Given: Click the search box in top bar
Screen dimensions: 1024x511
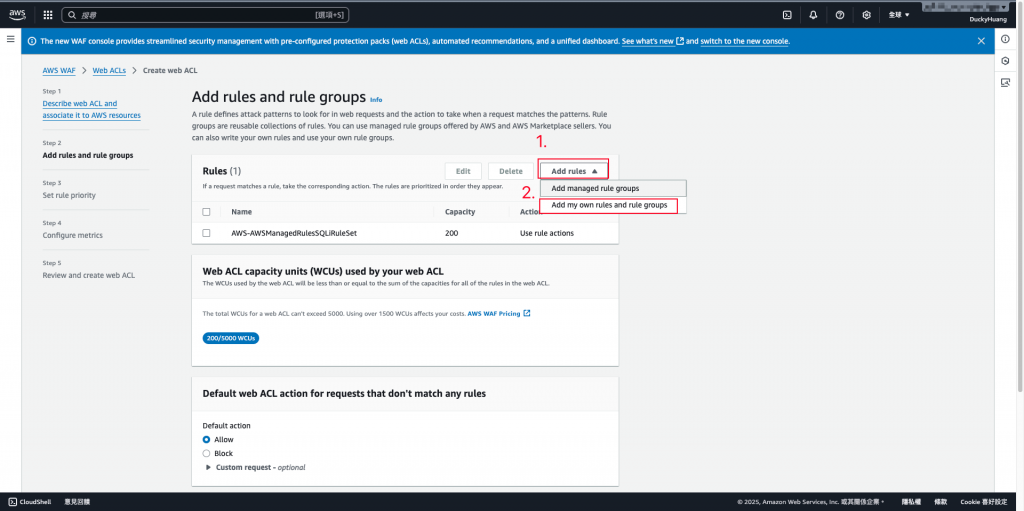Looking at the screenshot, I should pos(205,14).
